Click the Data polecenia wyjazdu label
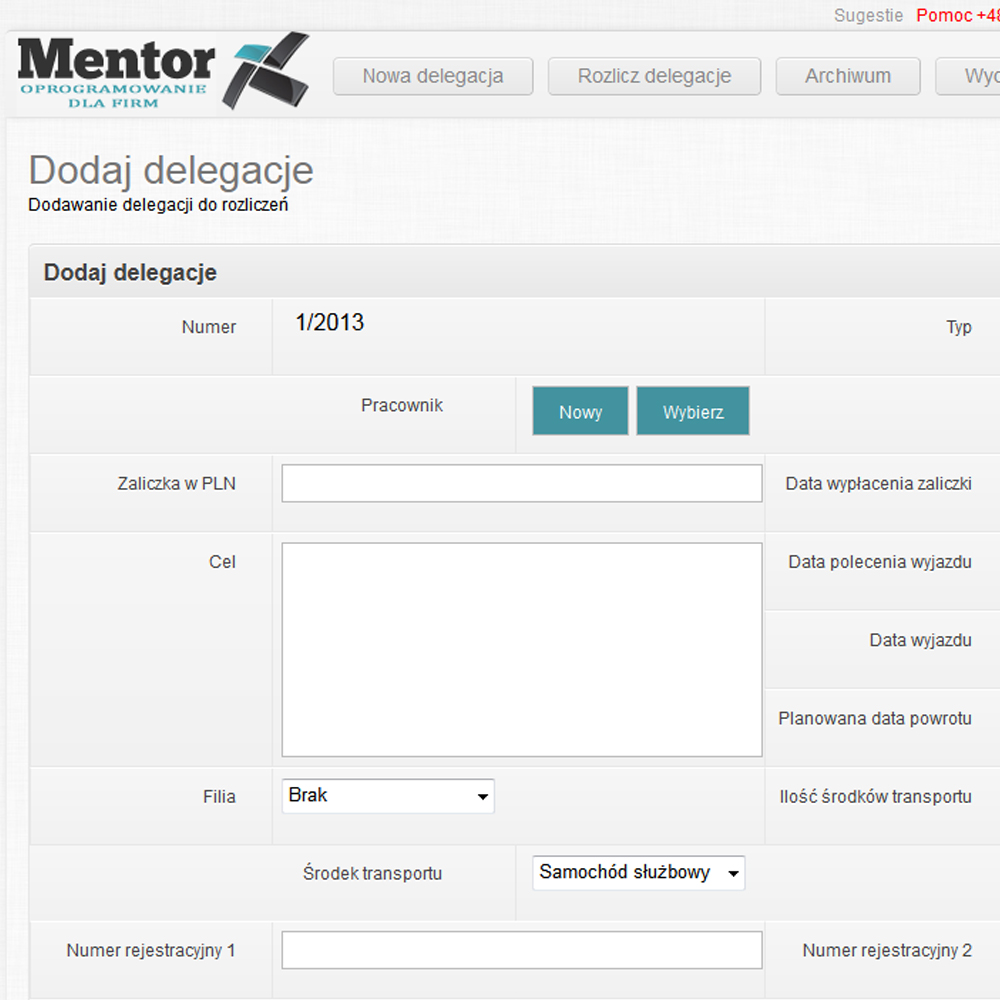Image resolution: width=1000 pixels, height=1000 pixels. coord(879,562)
